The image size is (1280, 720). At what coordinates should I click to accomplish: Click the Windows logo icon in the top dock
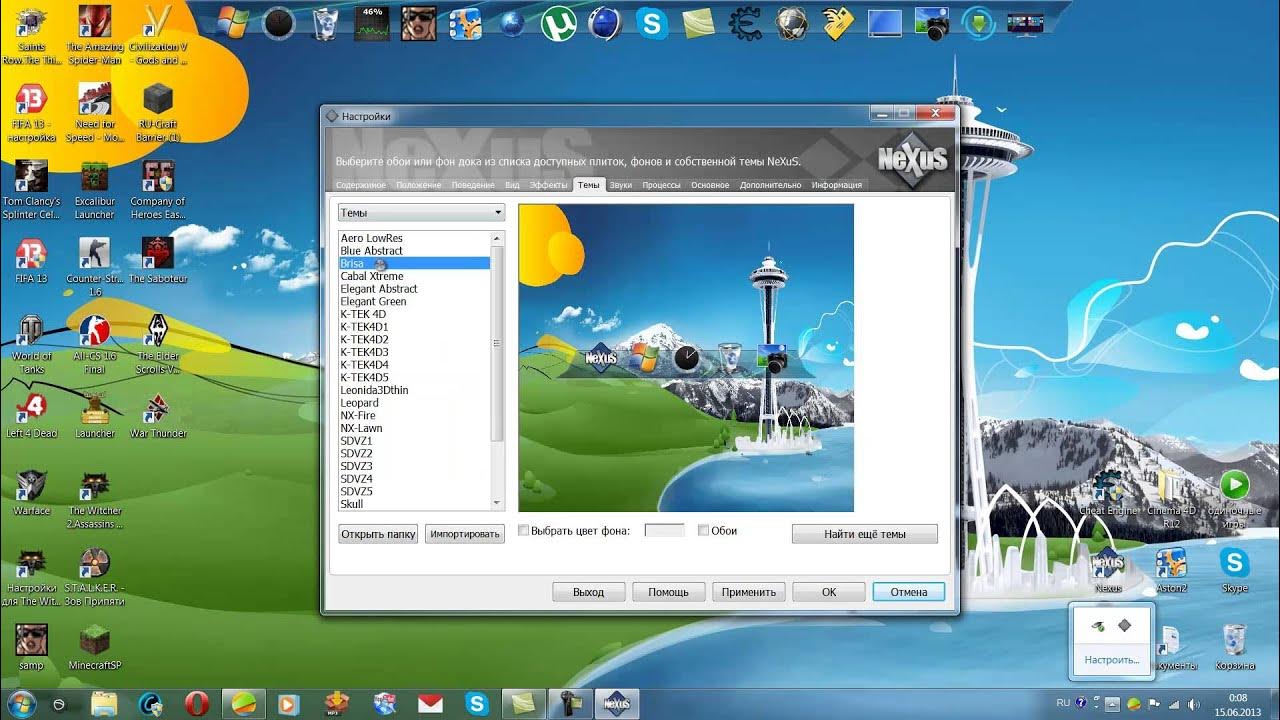(232, 22)
